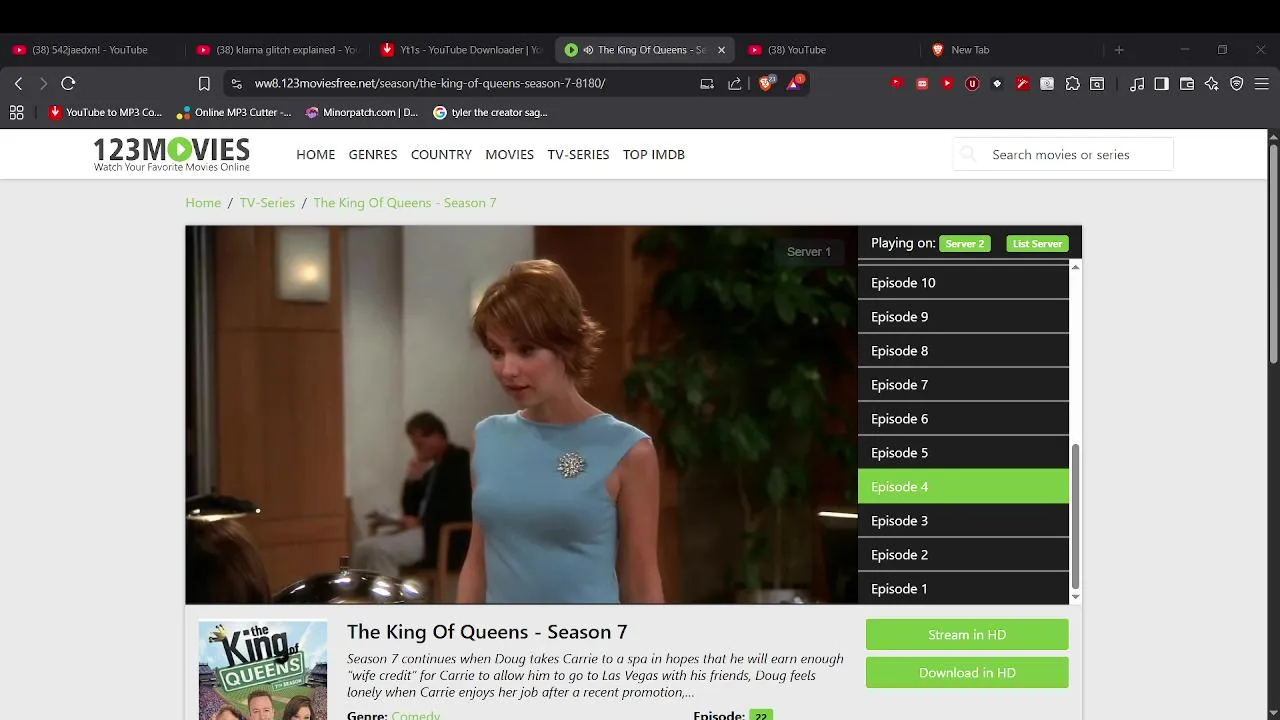Click the red magic wand extension icon
Screen dimensions: 1280x720
point(1022,84)
